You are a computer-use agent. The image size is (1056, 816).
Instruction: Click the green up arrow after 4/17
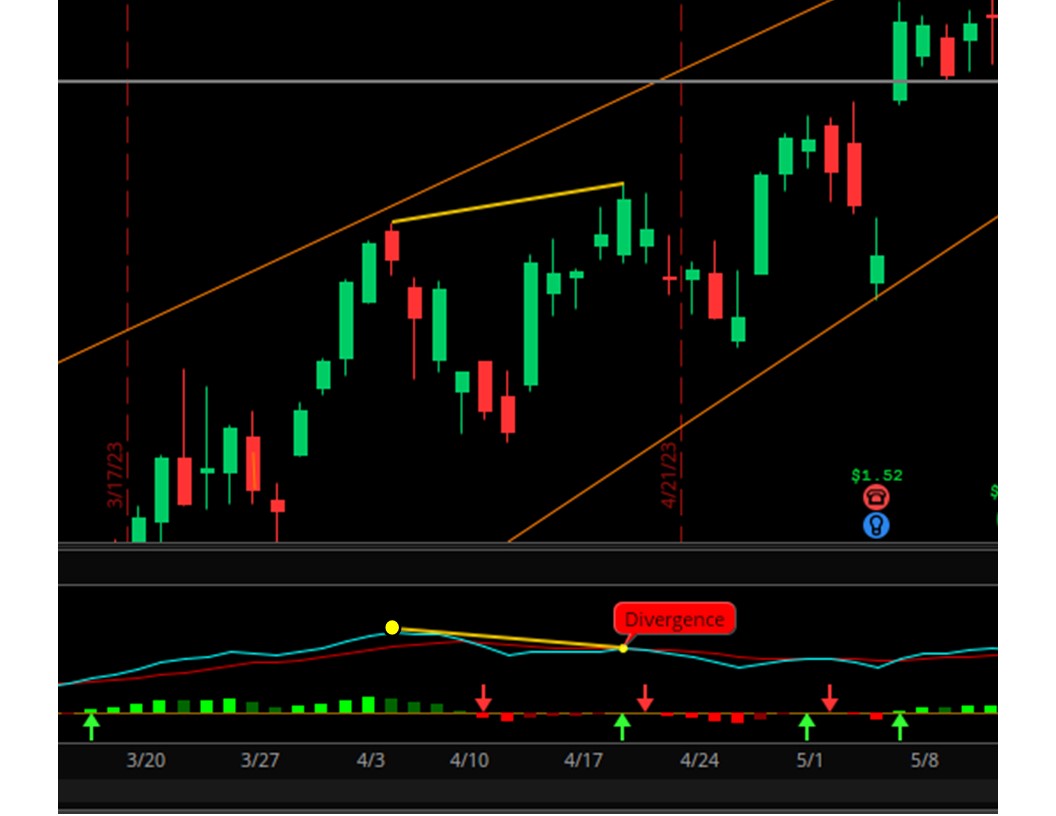click(x=622, y=727)
